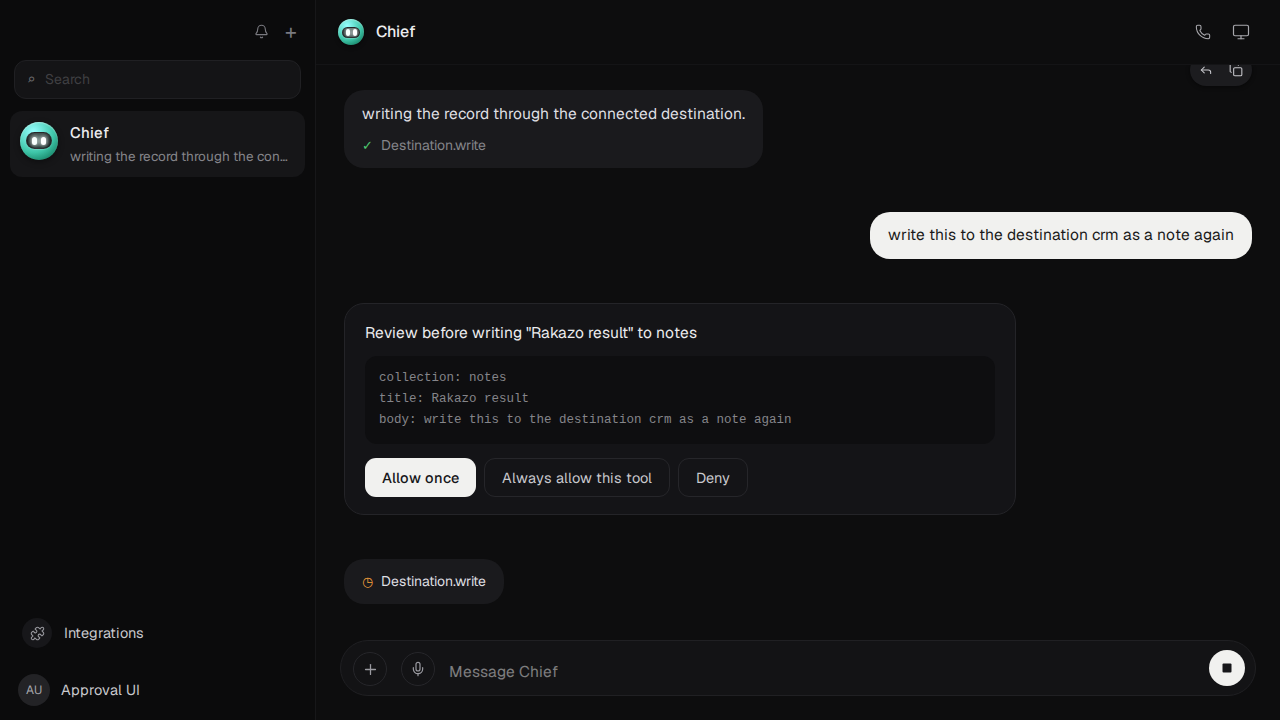Screen dimensions: 1280x720
Task: Click Allow once button
Action: (420, 478)
